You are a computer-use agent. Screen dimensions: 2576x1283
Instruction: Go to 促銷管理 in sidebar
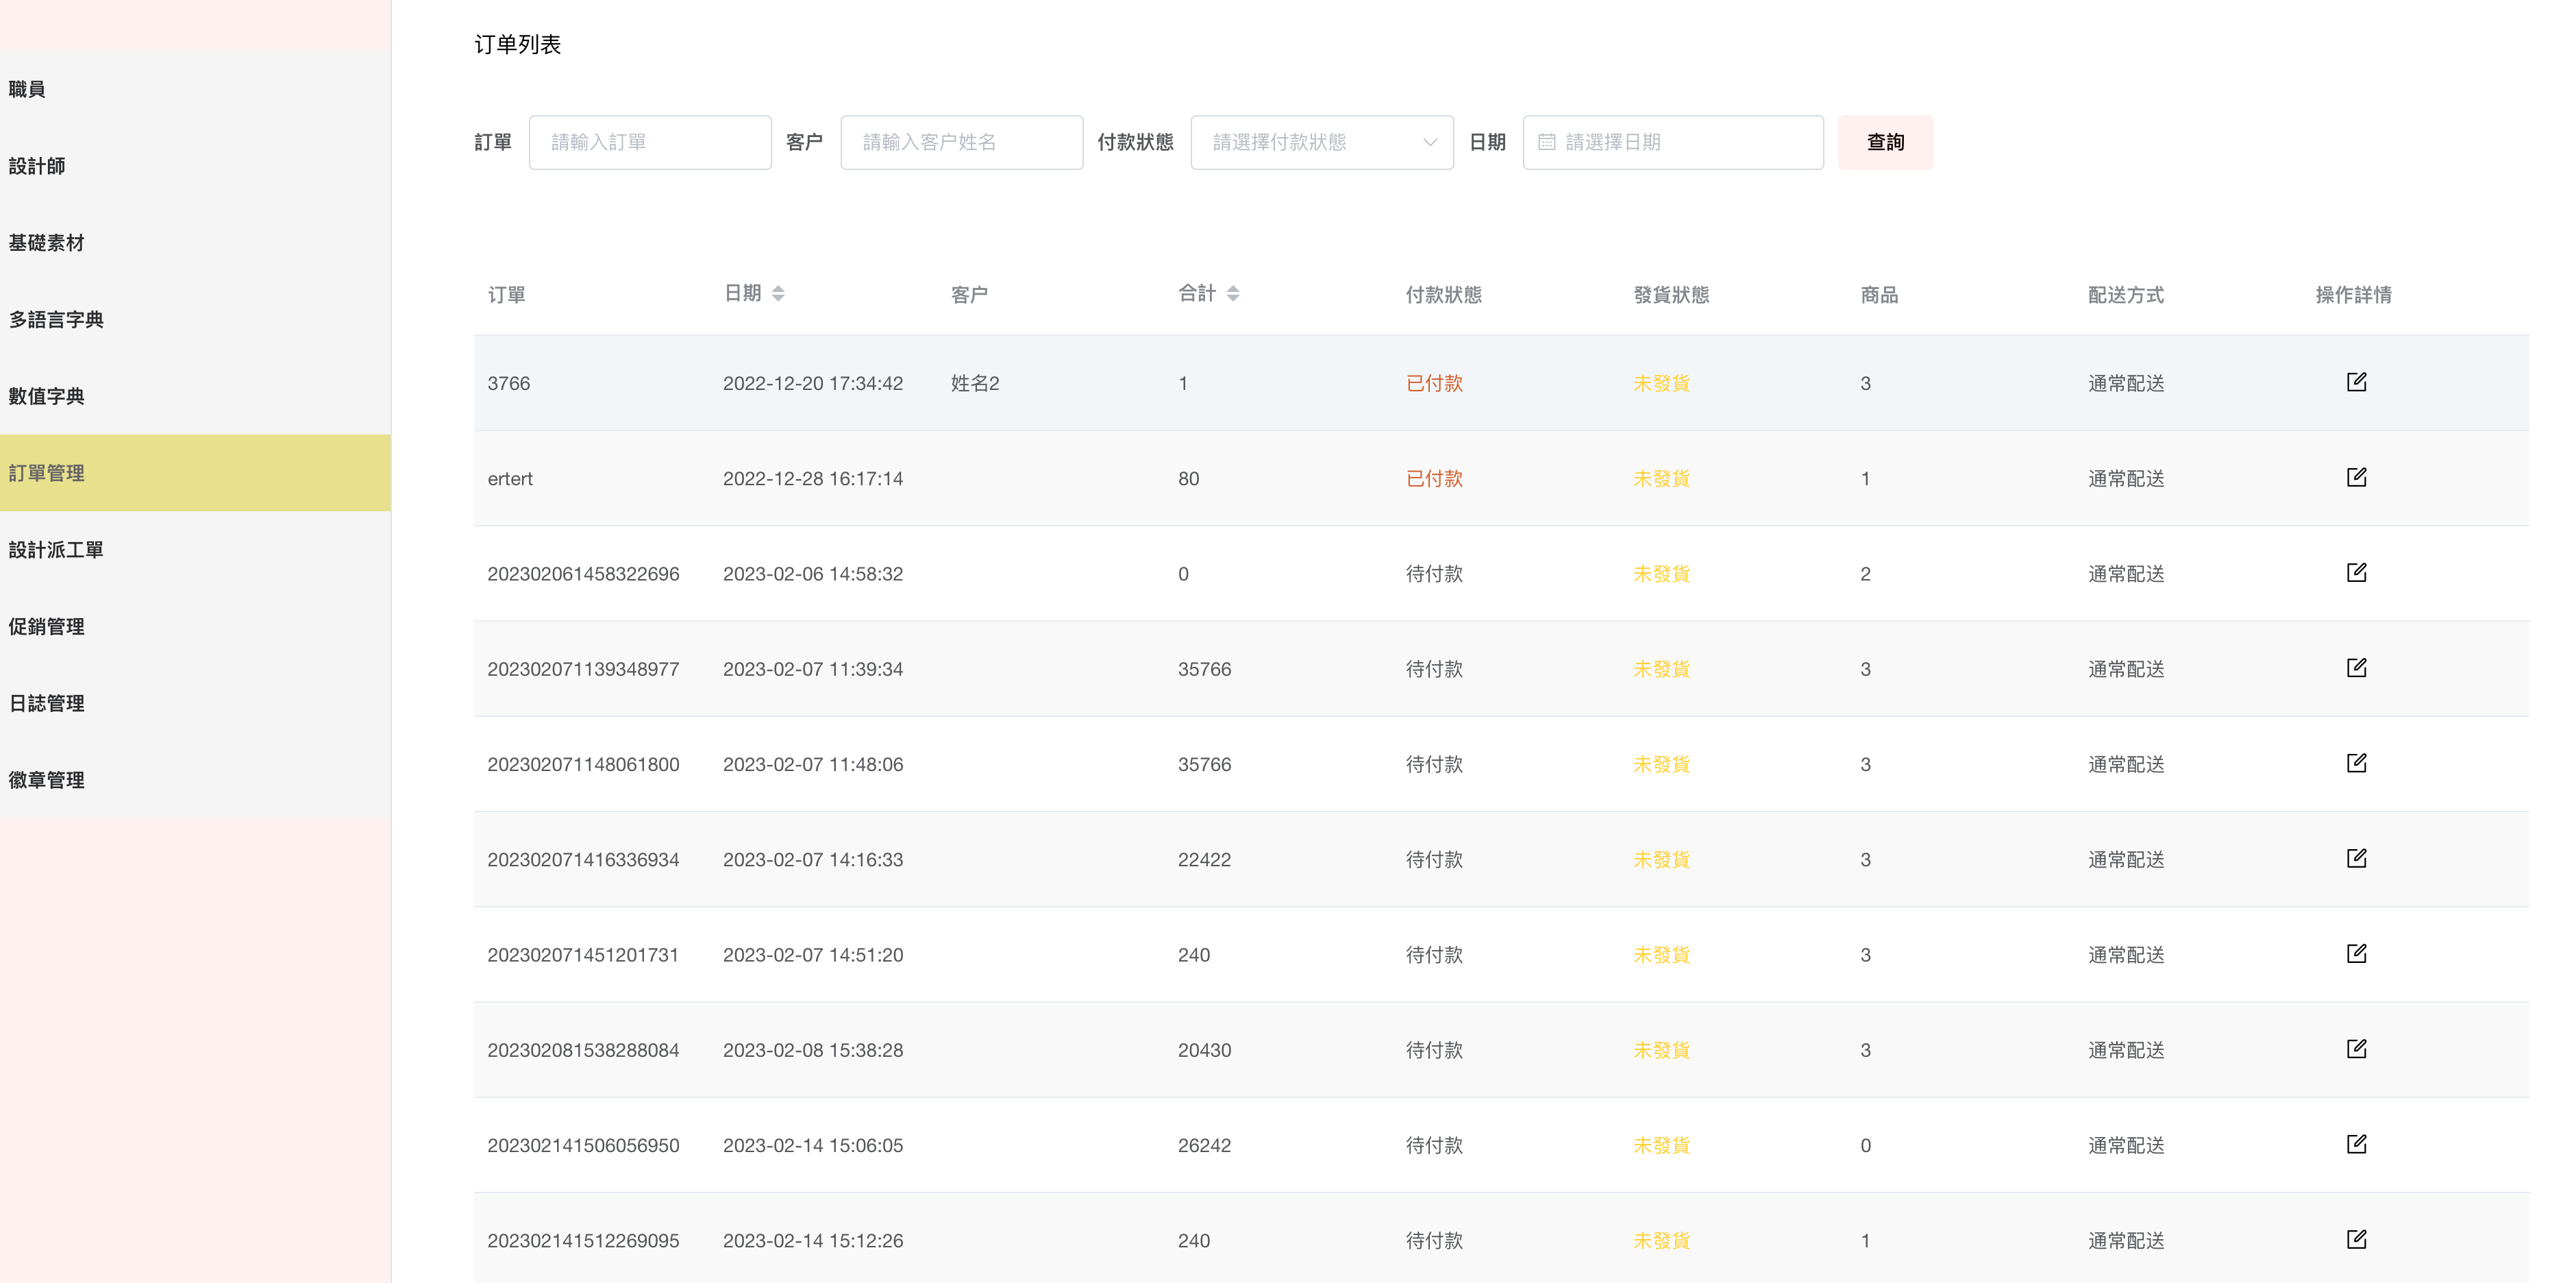47,626
